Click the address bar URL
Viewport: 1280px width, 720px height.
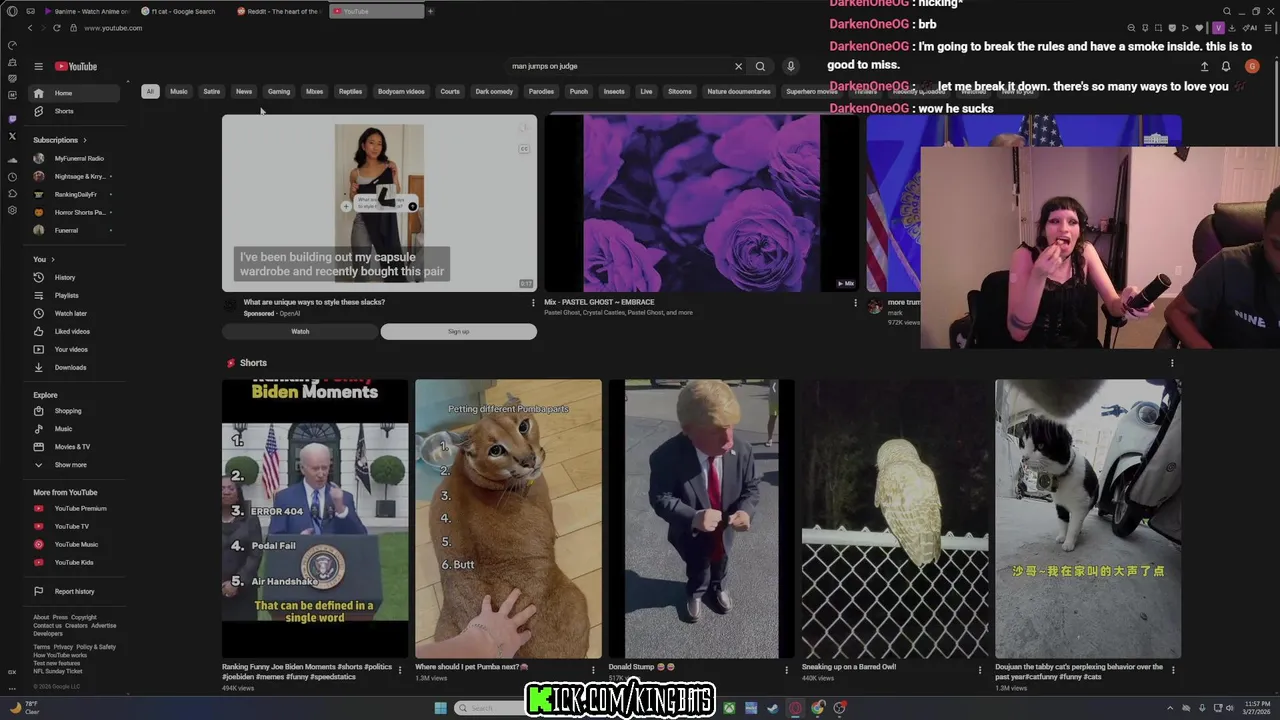pos(113,28)
